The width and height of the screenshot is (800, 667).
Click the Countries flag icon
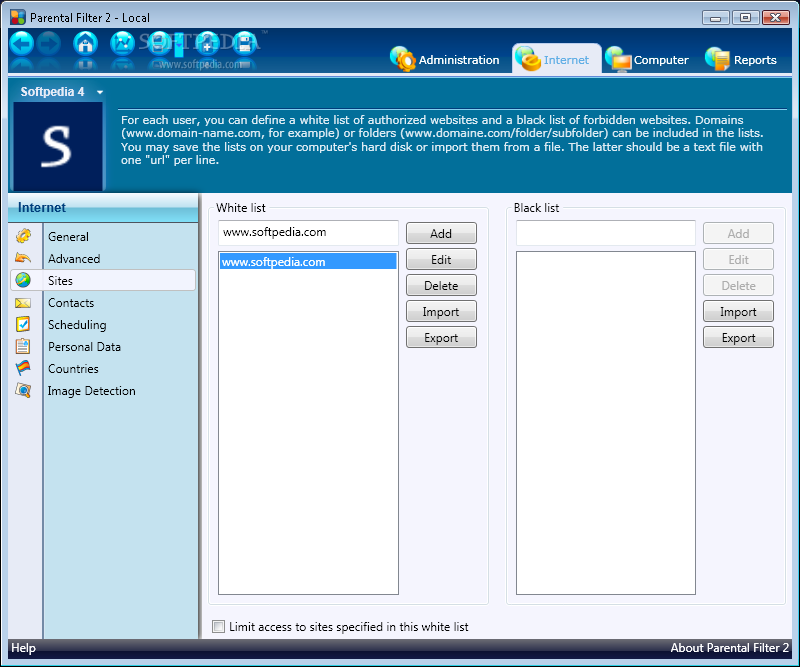click(x=23, y=367)
